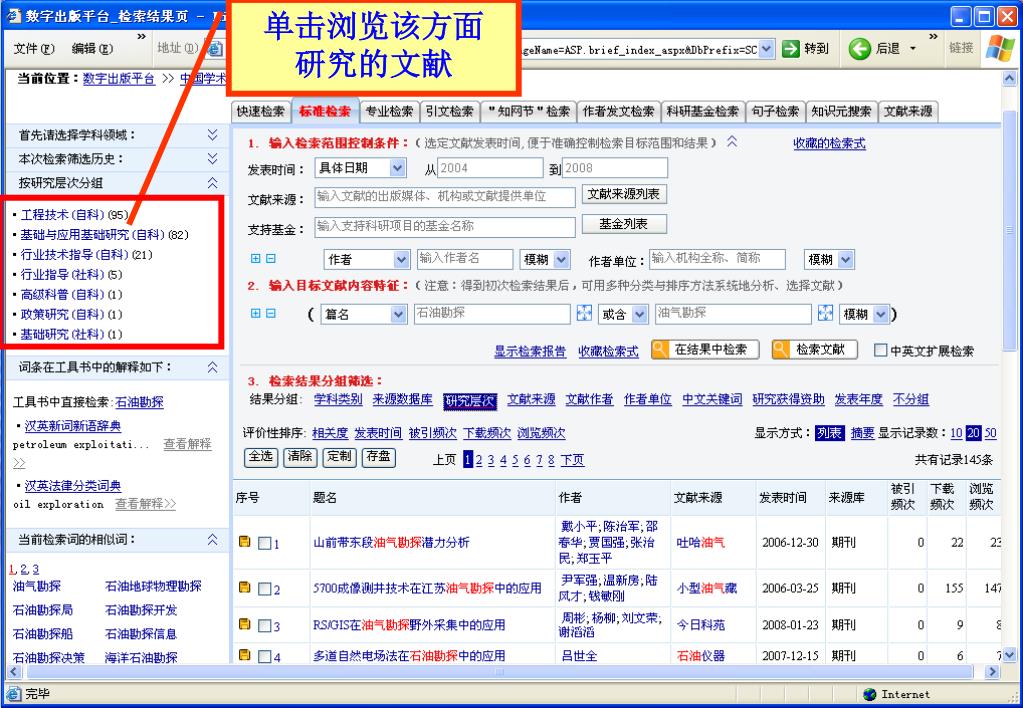Tick the checkbox for result 1
1023x708 pixels.
(x=264, y=543)
